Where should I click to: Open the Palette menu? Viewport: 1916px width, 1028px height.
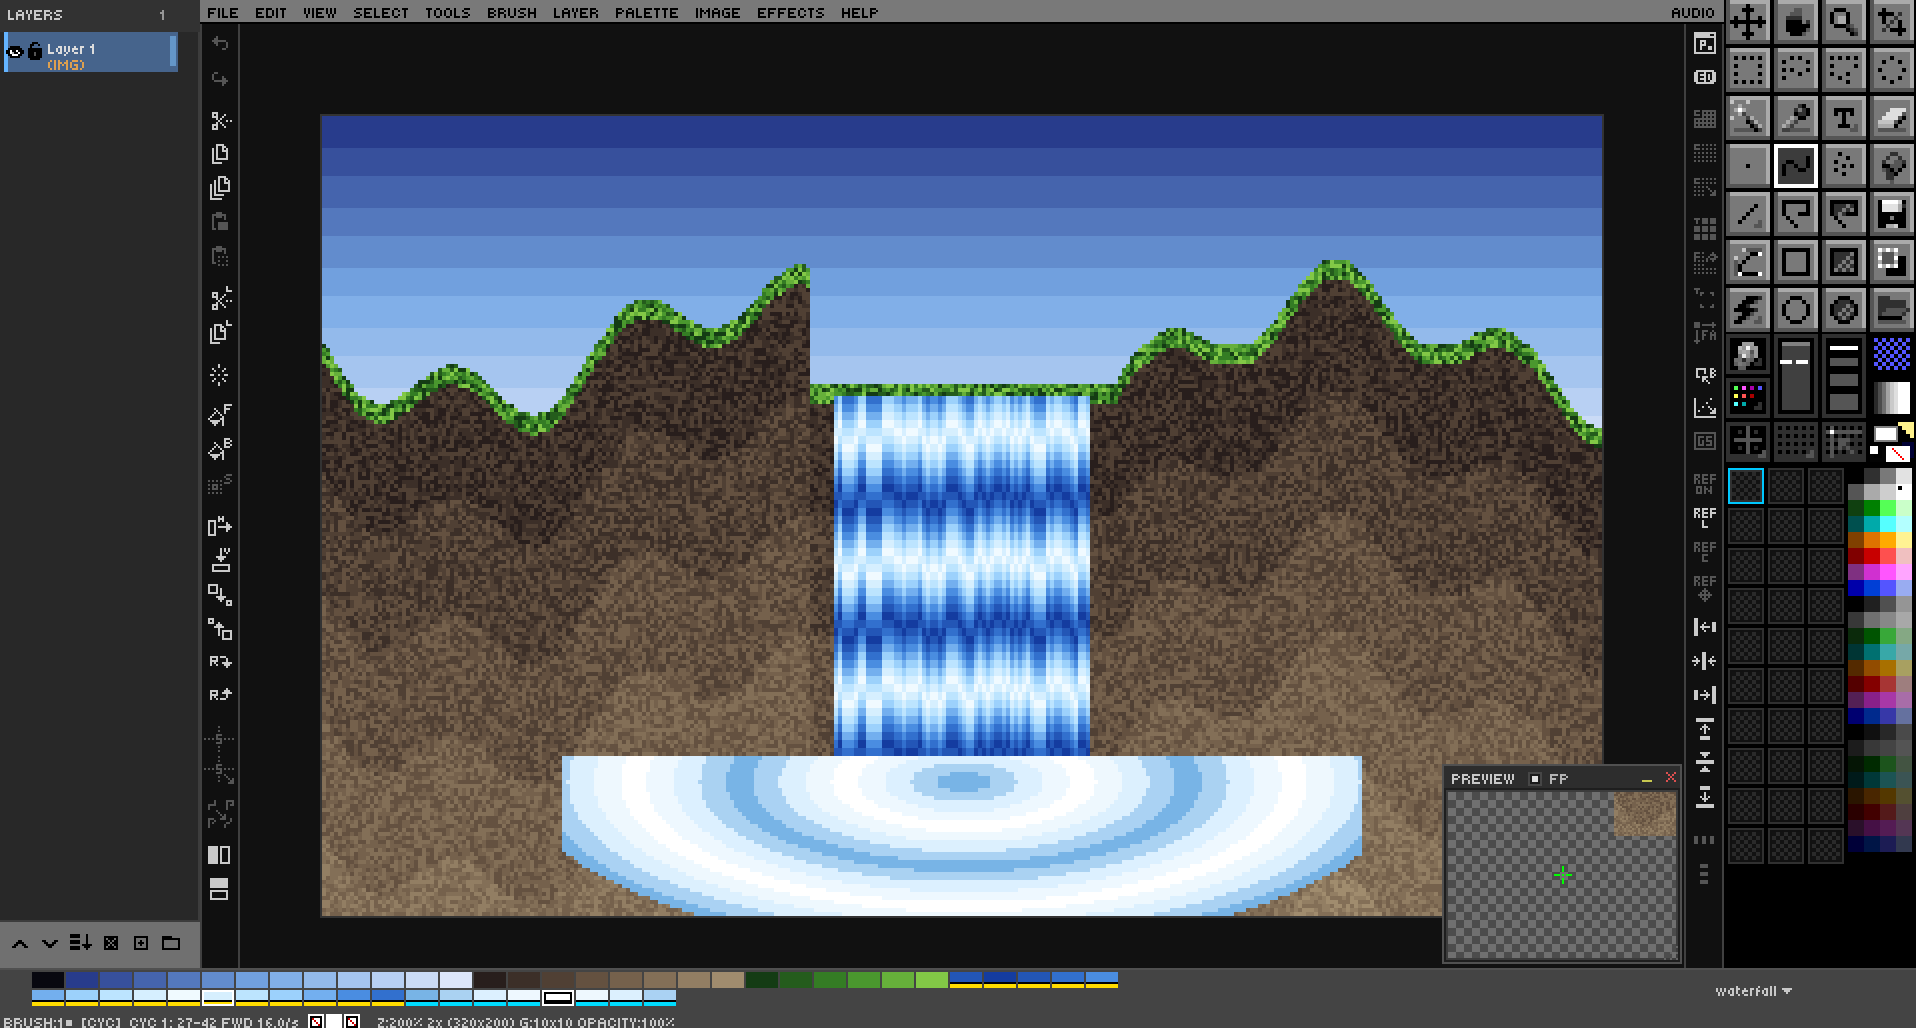(x=646, y=12)
